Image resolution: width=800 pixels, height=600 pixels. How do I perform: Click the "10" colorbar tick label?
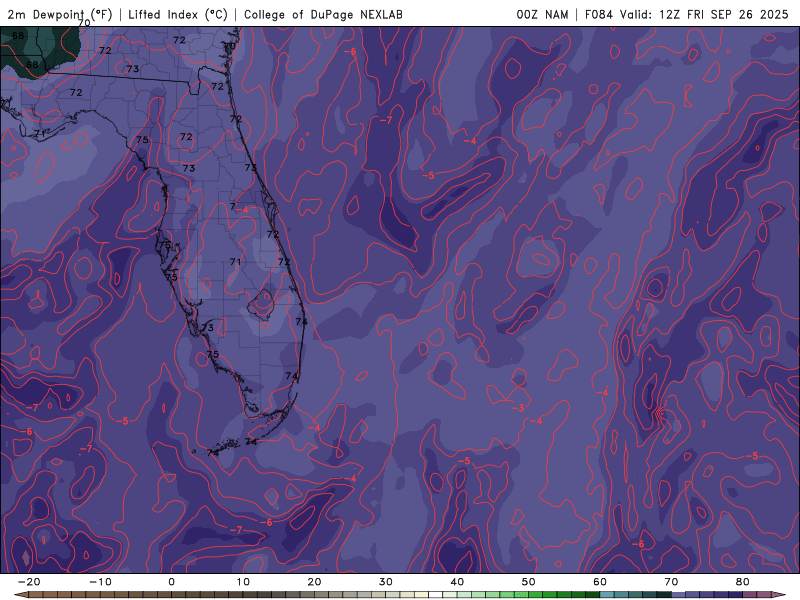pos(243,582)
